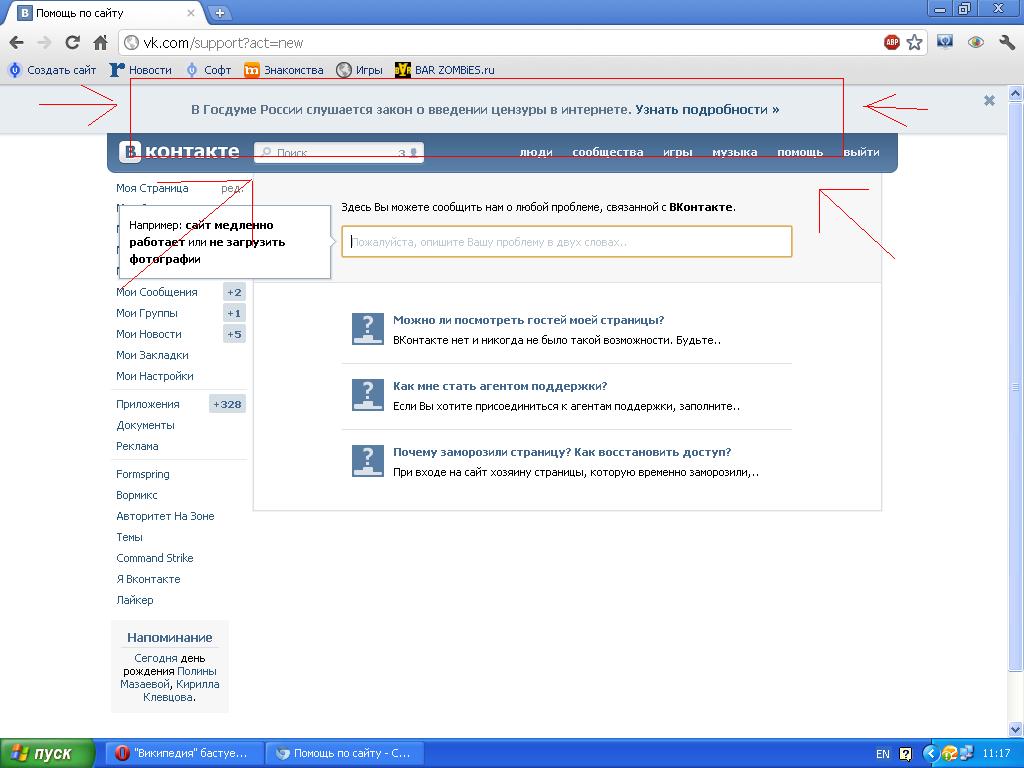Open помощь in the VK top menu
Image resolution: width=1024 pixels, height=768 pixels.
coord(800,152)
